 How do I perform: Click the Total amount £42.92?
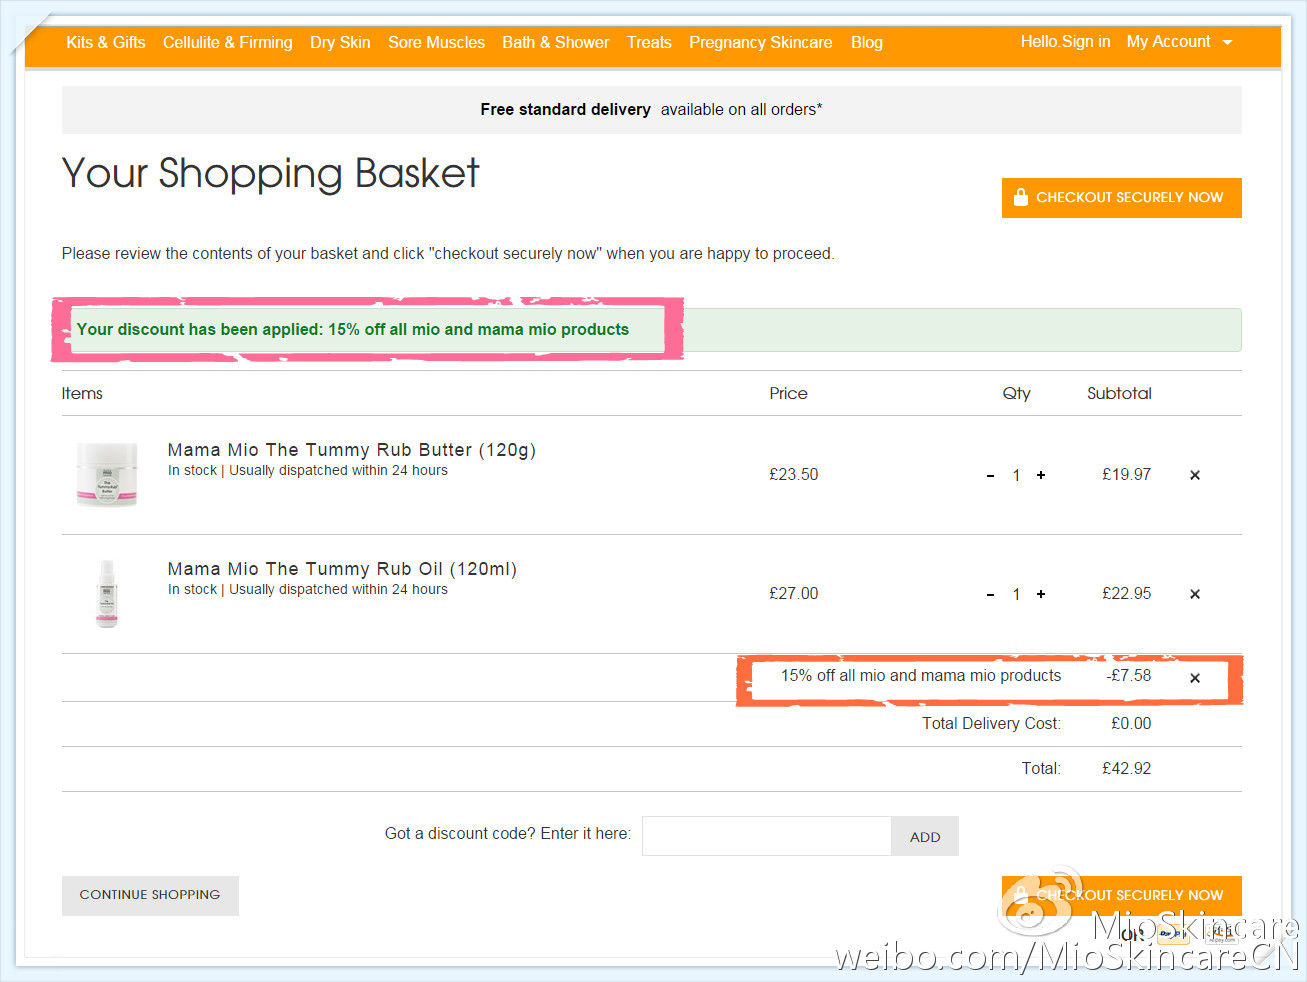1127,768
